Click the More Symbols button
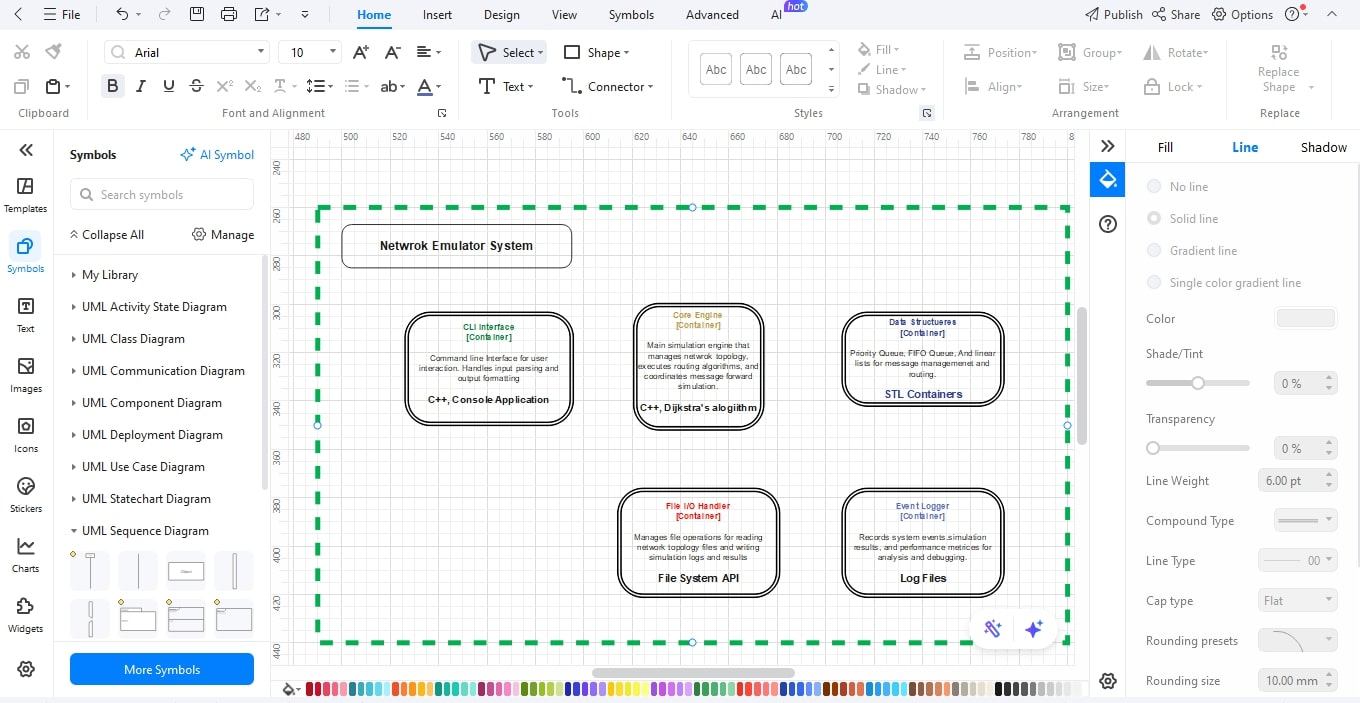The height and width of the screenshot is (703, 1360). (x=161, y=669)
